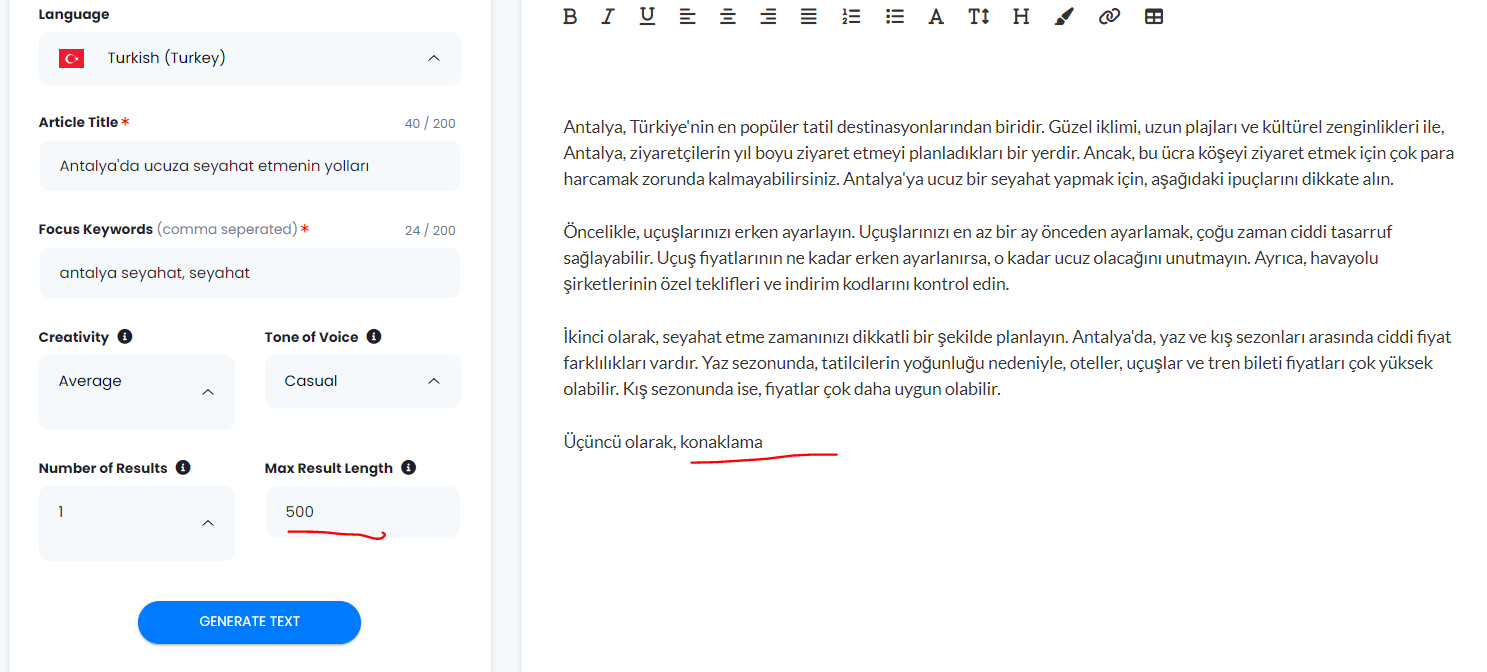
Task: Show the Number of Results info icon
Action: 183,468
